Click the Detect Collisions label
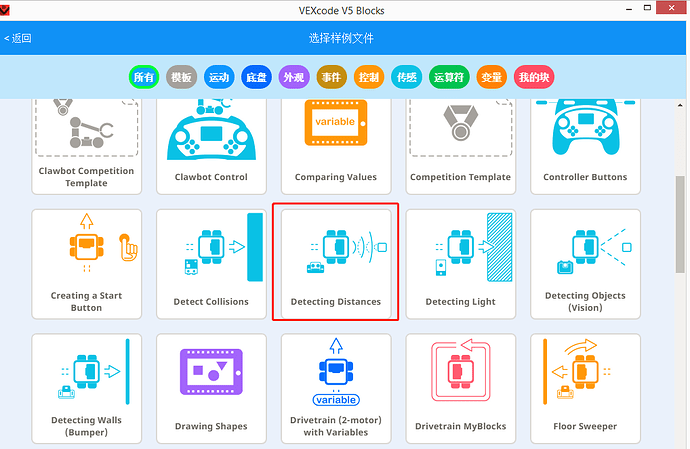This screenshot has width=690, height=449. [x=211, y=302]
